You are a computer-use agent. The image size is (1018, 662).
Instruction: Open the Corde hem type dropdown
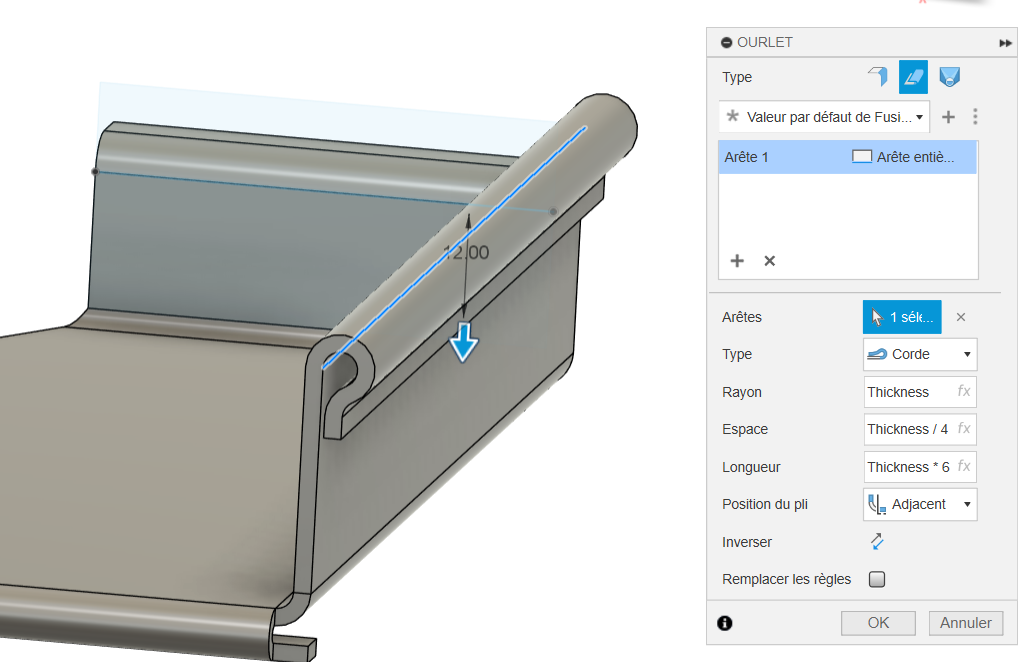[x=919, y=354]
